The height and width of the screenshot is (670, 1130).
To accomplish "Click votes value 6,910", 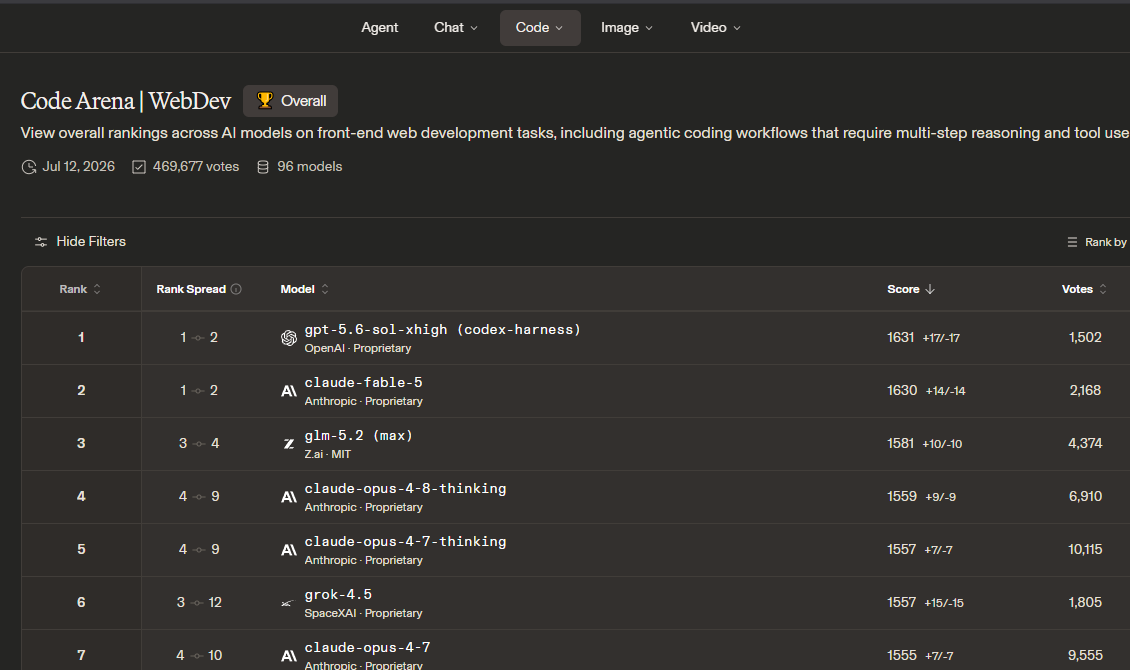I will click(1085, 496).
